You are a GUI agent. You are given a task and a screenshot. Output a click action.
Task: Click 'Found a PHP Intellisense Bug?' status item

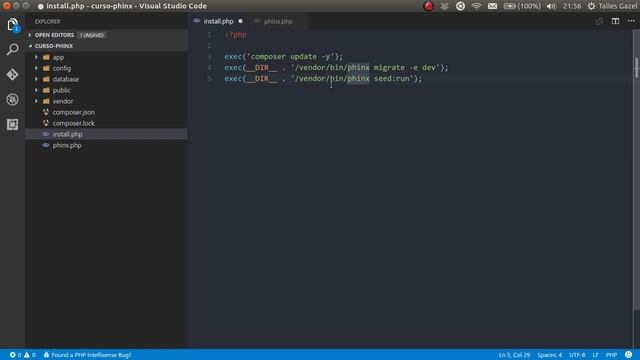tap(87, 355)
